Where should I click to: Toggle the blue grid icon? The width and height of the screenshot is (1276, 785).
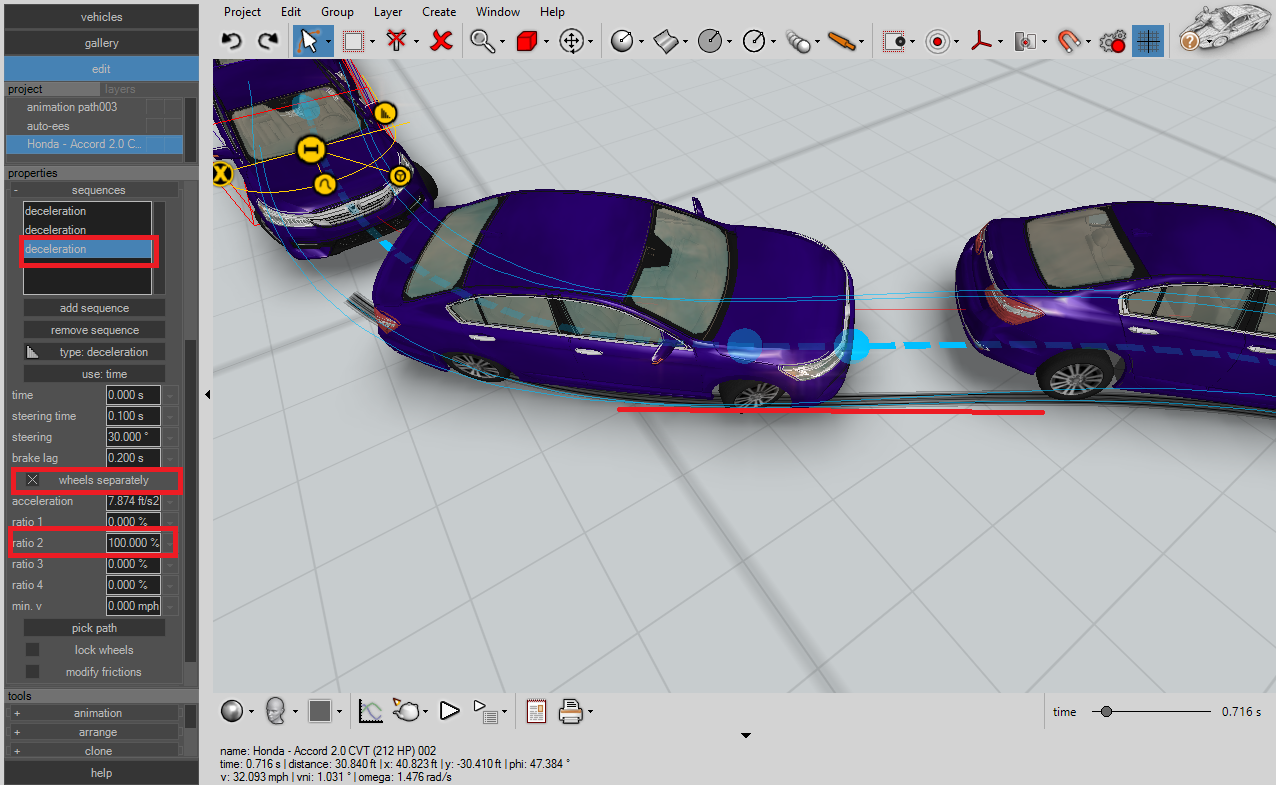point(1148,41)
